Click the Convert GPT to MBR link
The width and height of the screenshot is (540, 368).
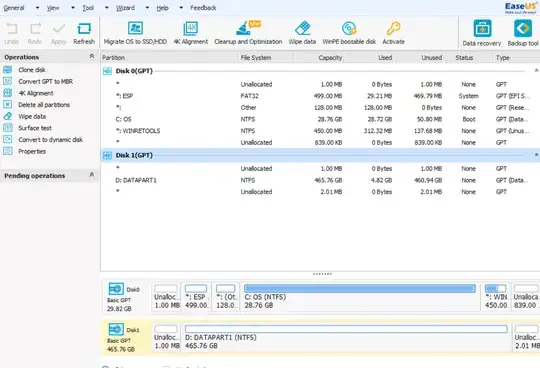45,82
